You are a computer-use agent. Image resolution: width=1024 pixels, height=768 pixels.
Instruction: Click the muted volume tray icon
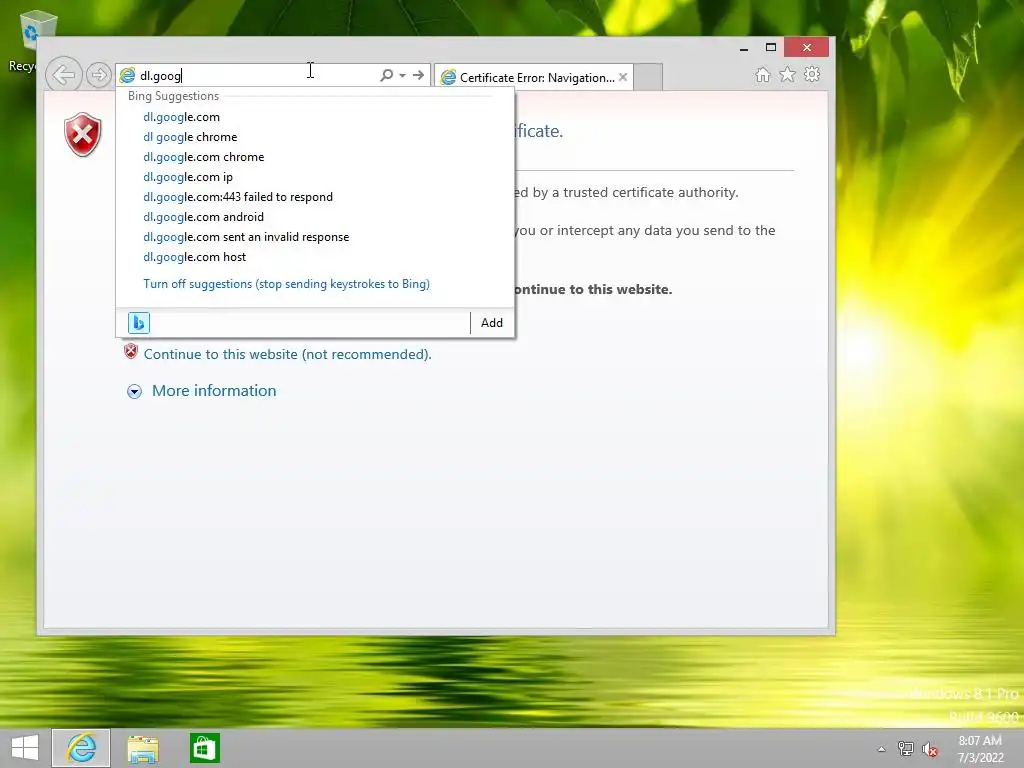(x=930, y=749)
